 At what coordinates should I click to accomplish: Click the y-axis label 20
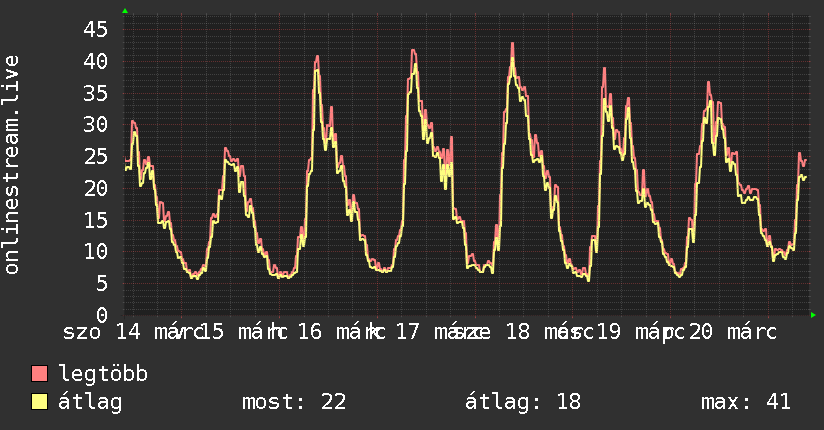pos(96,188)
